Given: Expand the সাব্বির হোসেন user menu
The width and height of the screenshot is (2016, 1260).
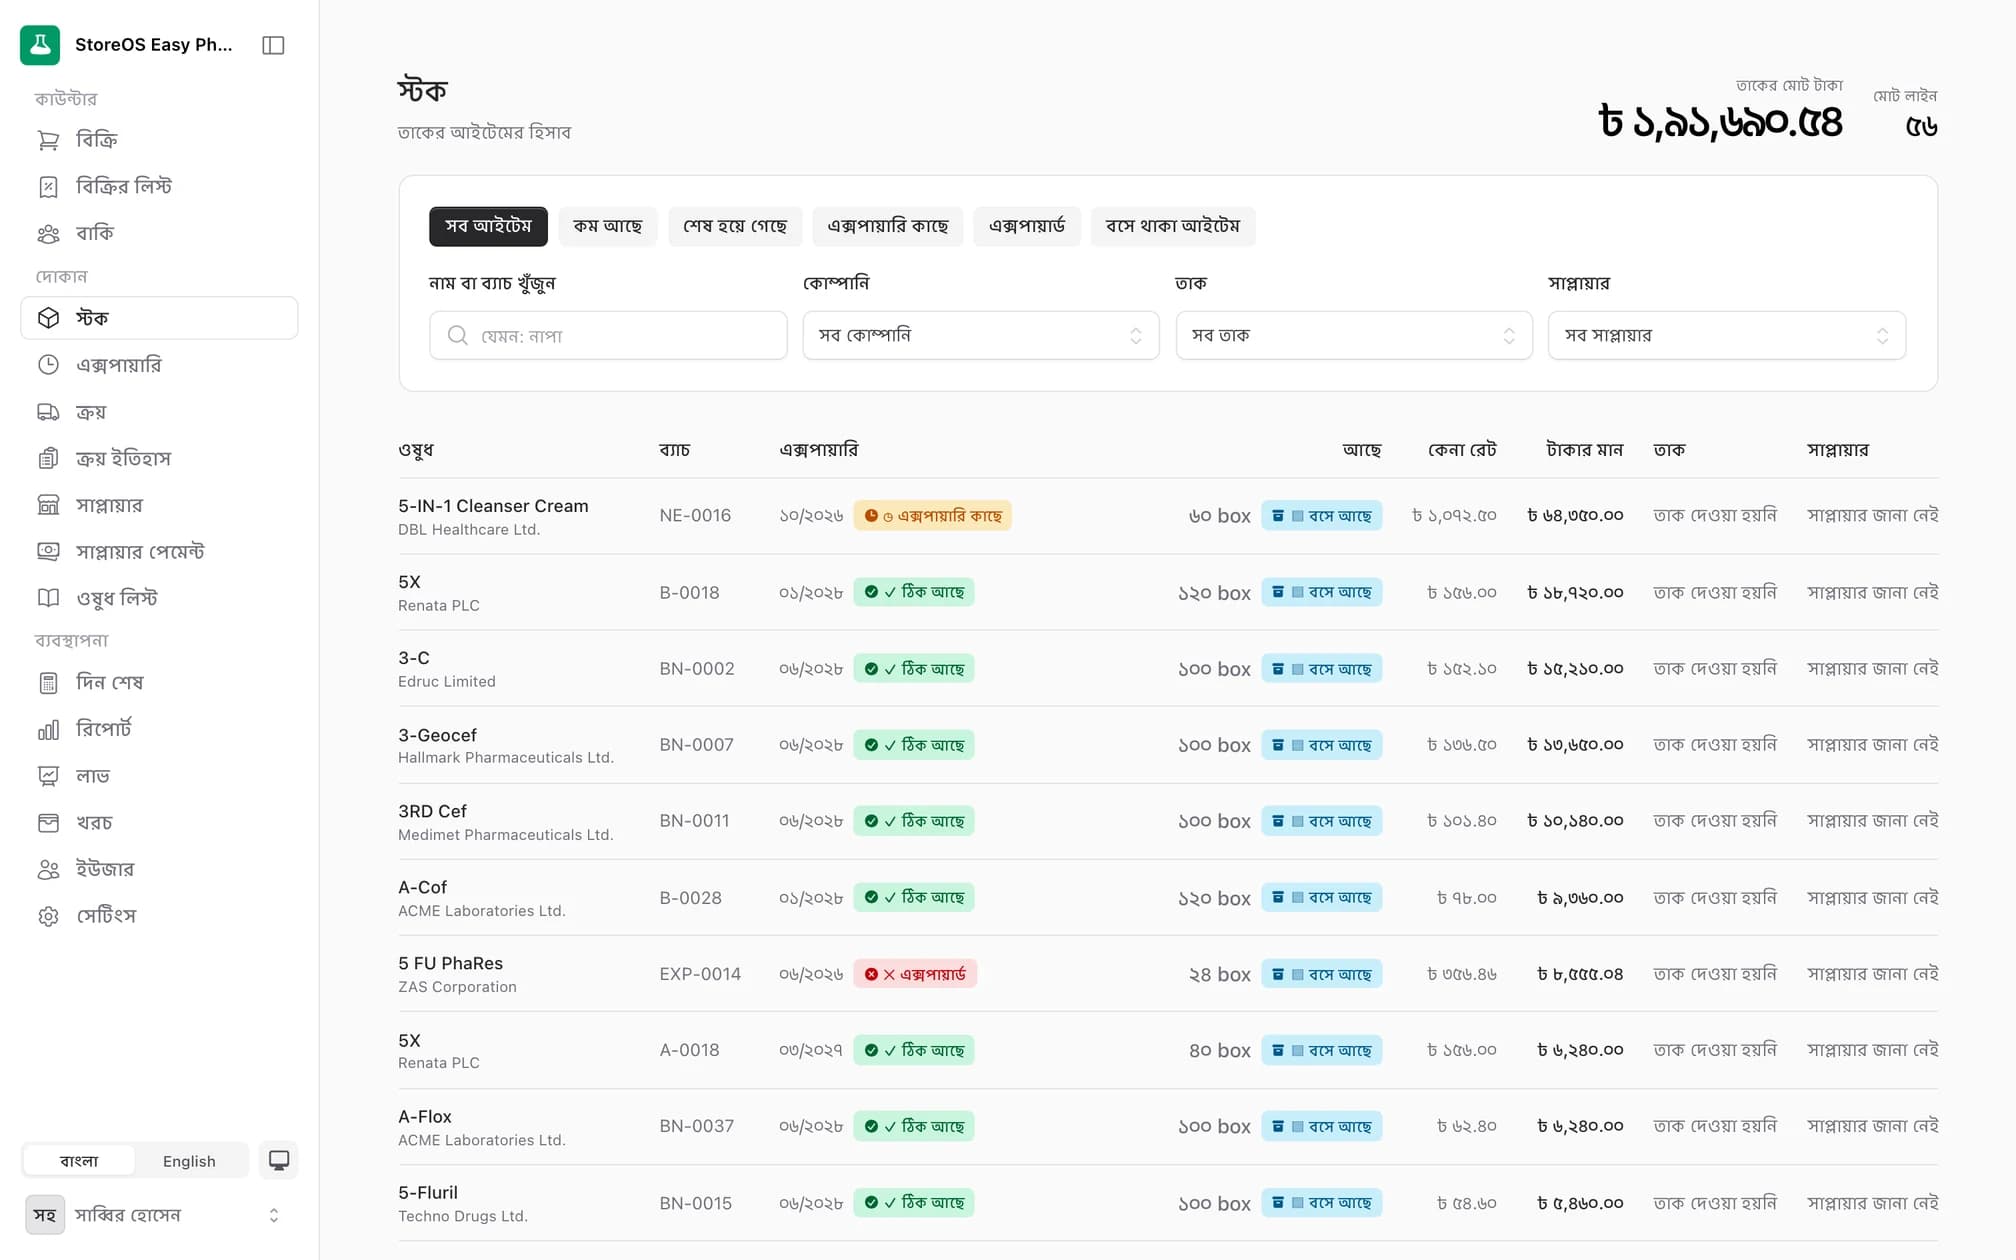Looking at the screenshot, I should pos(159,1215).
